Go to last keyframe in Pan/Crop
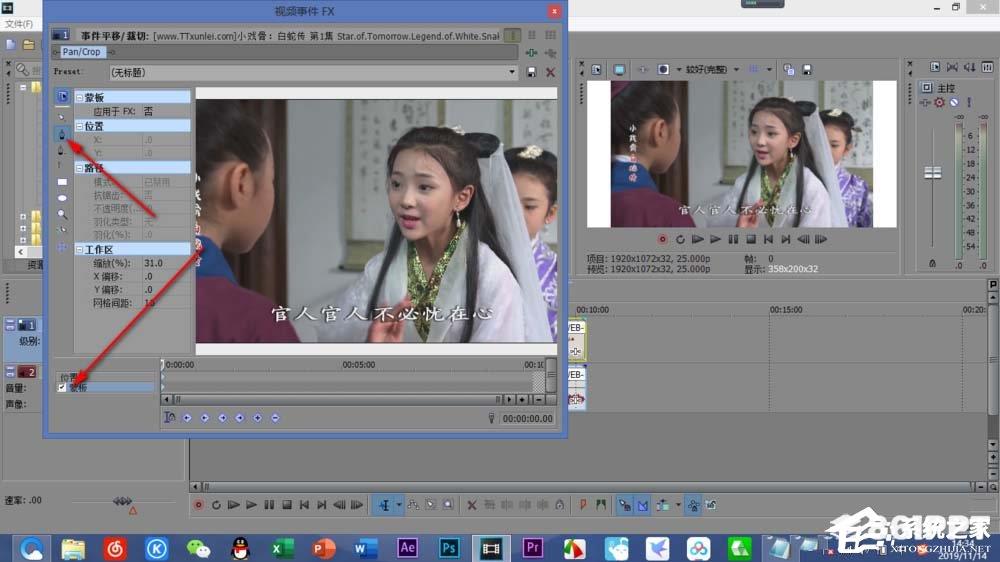Screen dimensions: 1000x562 pyautogui.click(x=240, y=418)
